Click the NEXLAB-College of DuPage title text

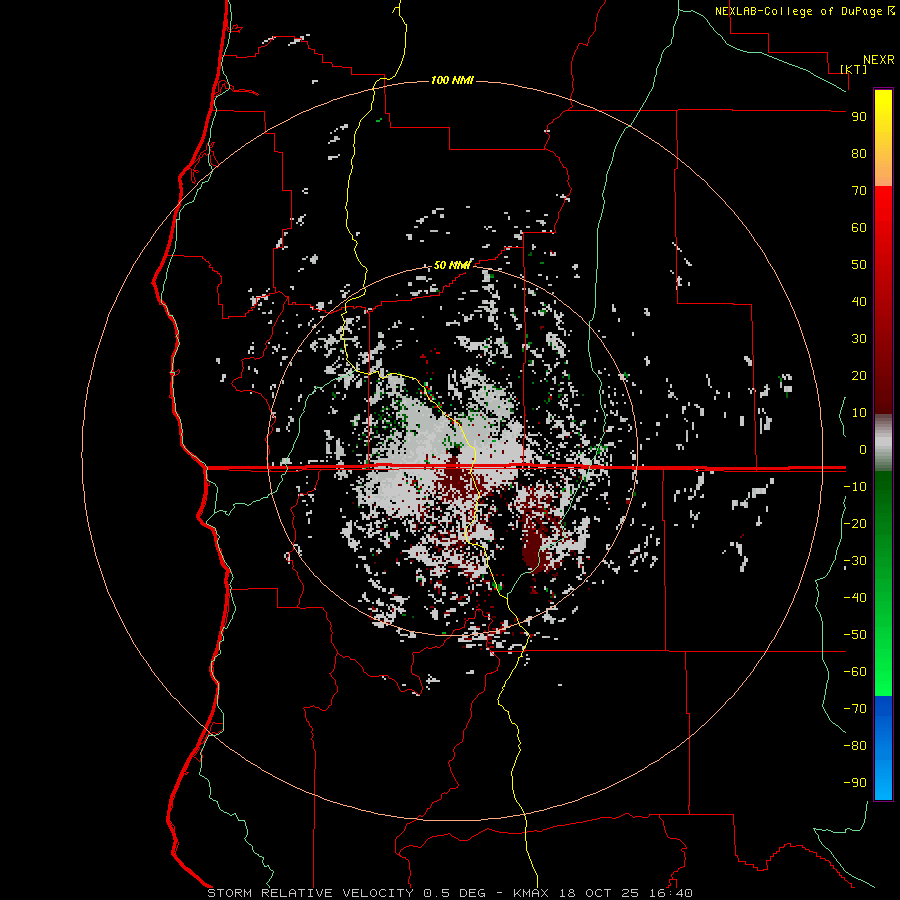798,11
